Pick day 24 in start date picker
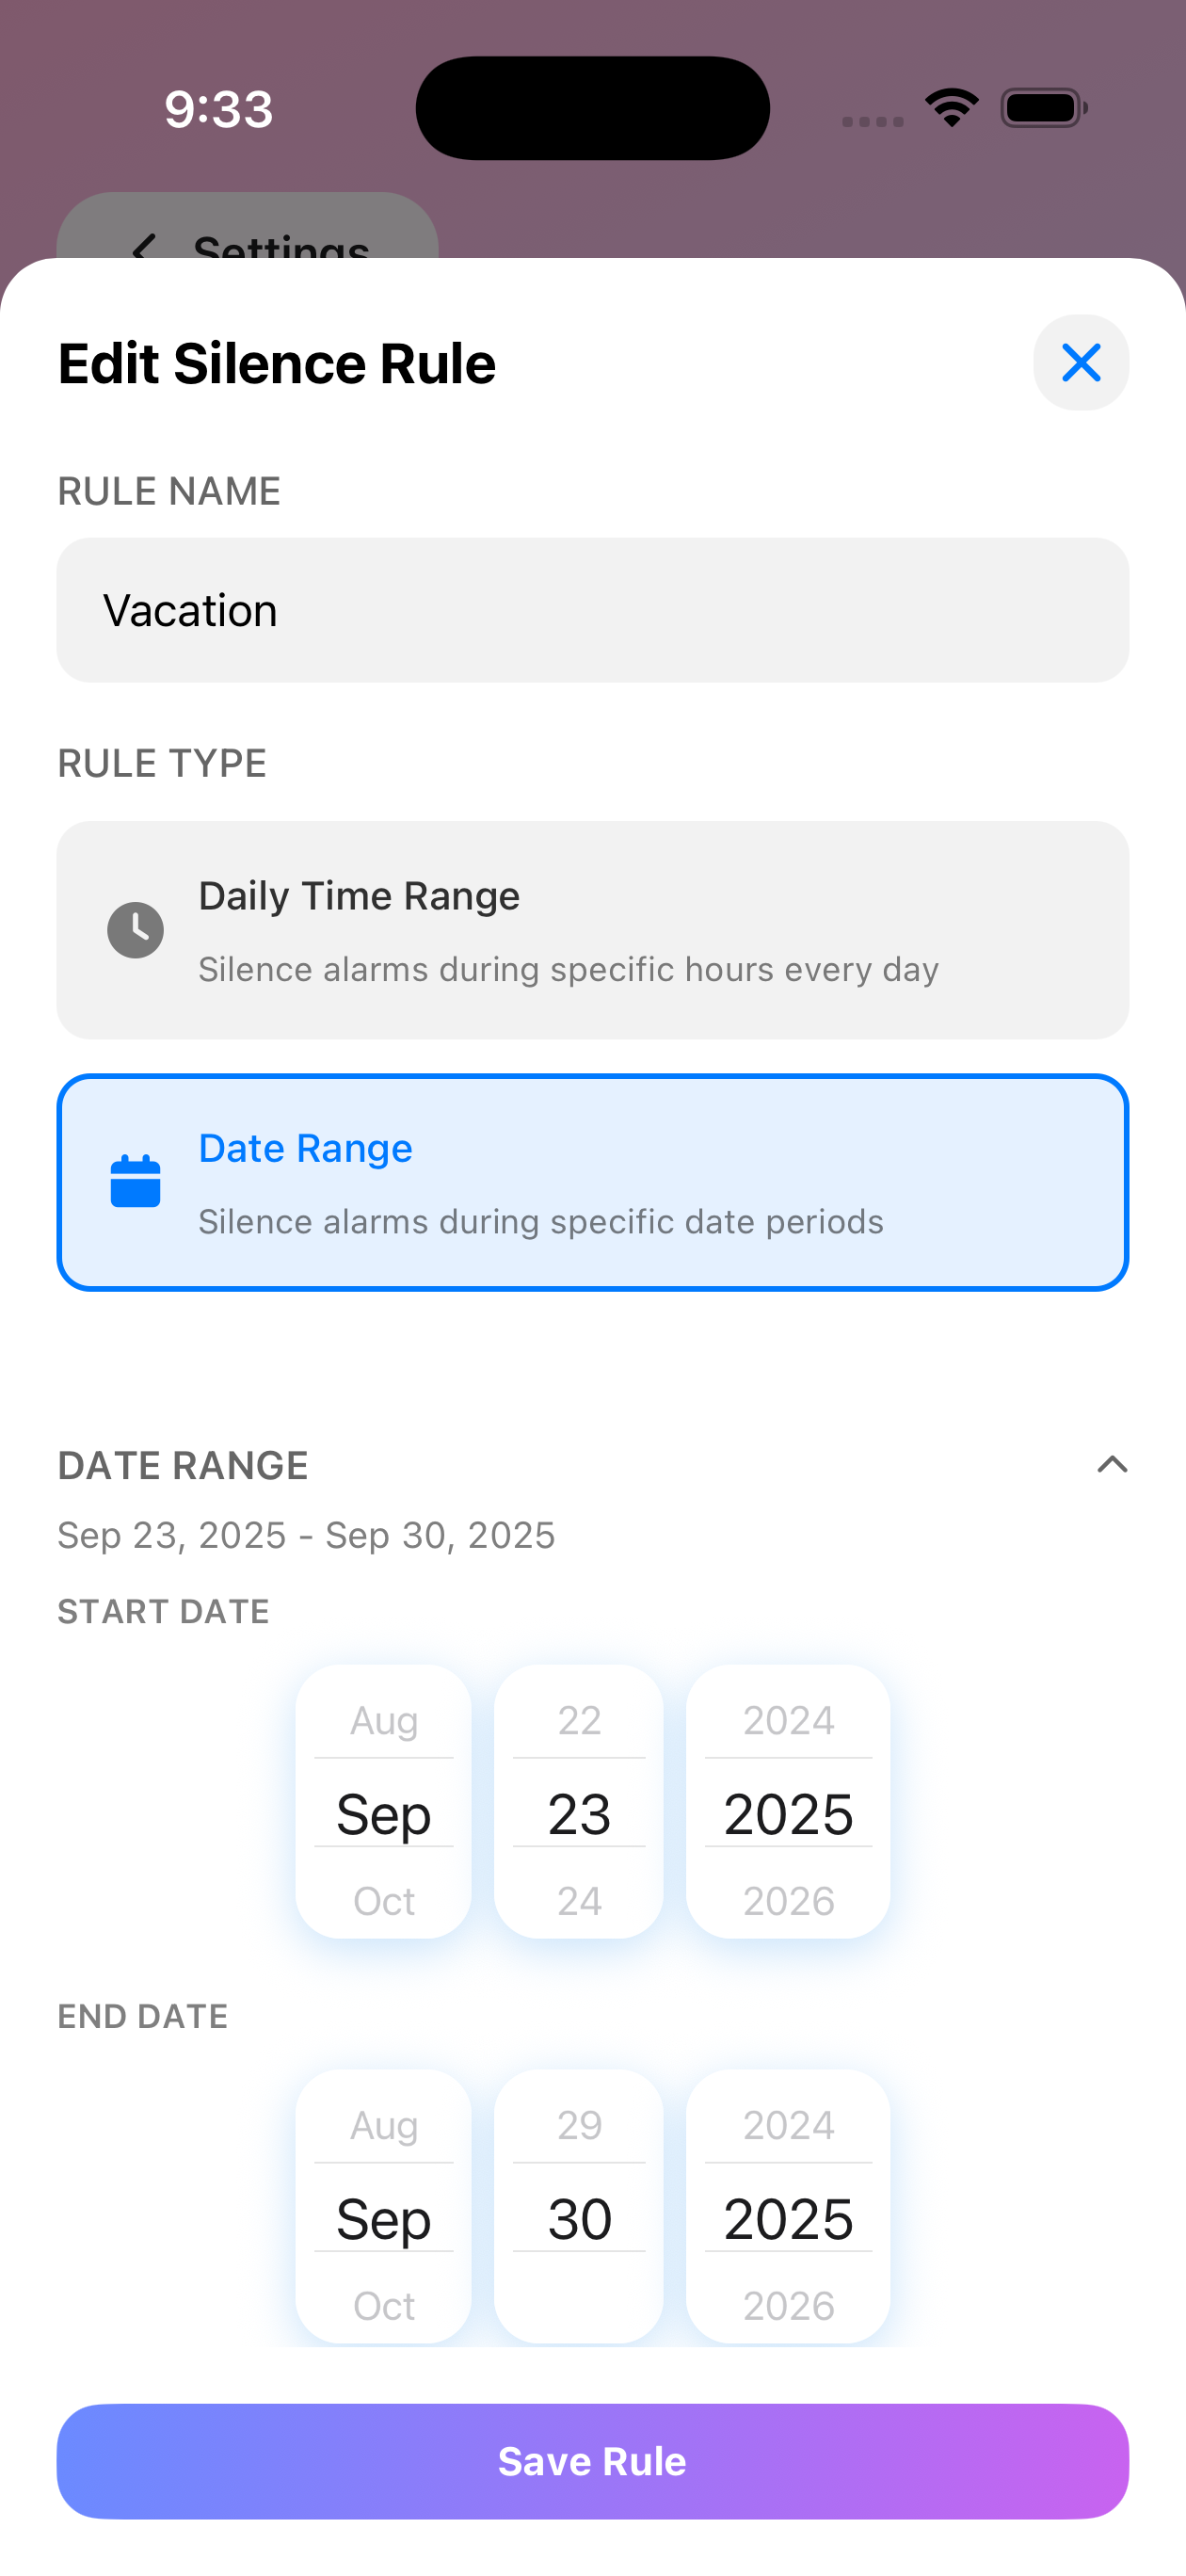1186x2576 pixels. (580, 1901)
